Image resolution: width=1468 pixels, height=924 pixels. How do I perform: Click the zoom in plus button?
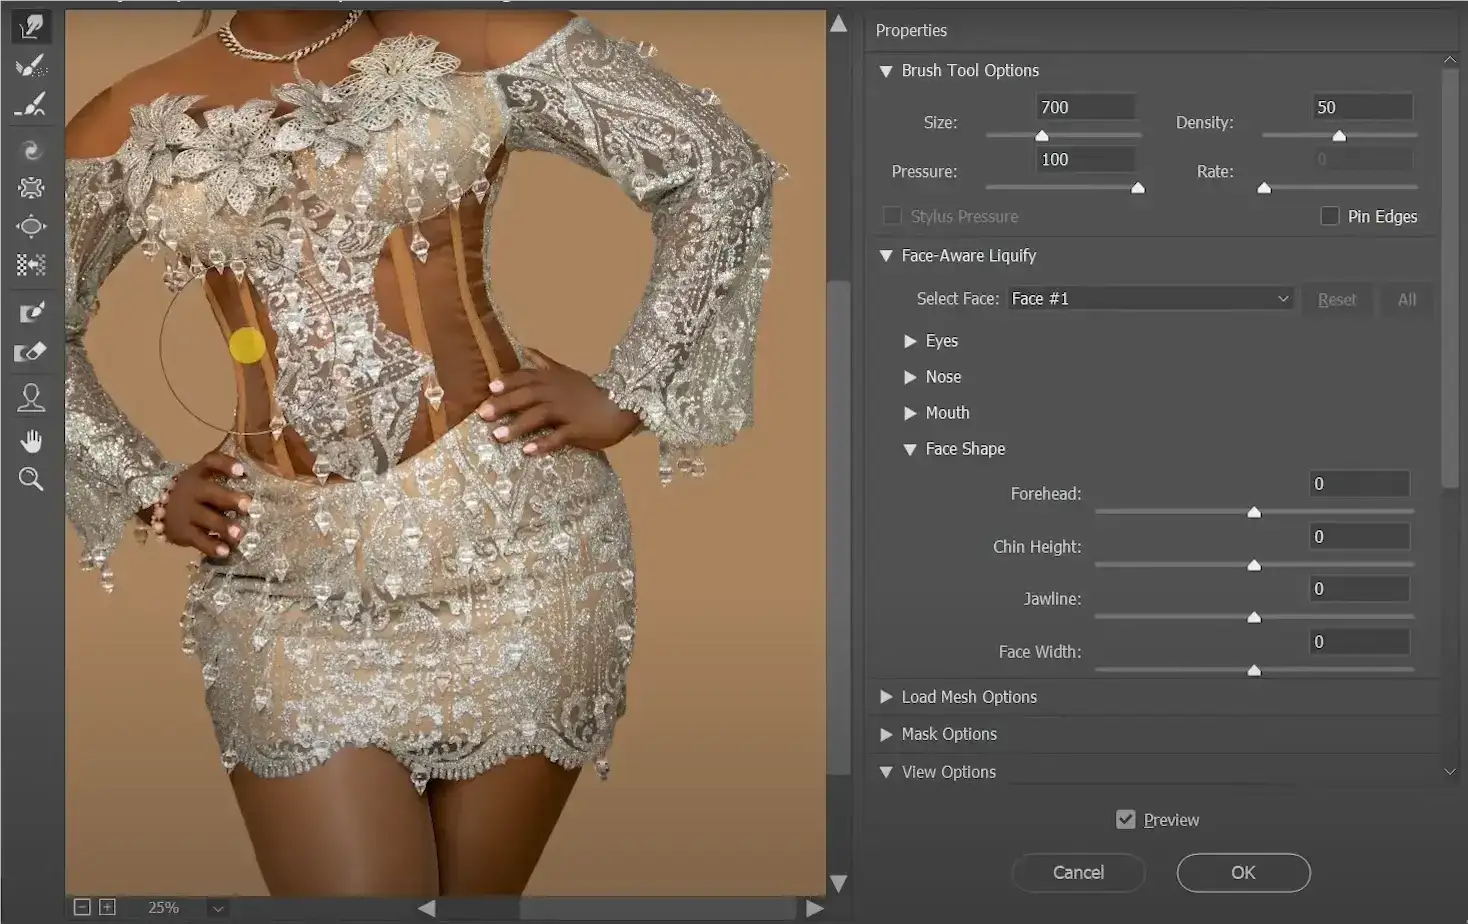tap(107, 907)
